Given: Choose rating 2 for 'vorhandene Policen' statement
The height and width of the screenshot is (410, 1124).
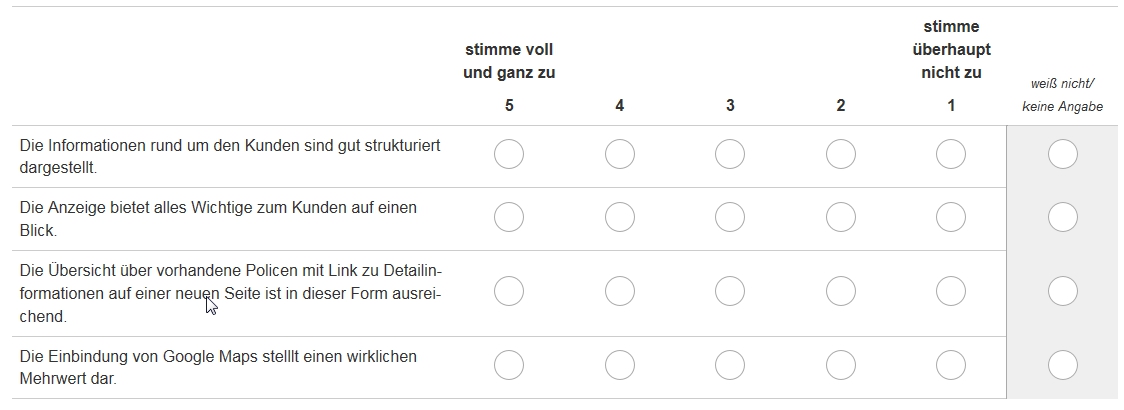Looking at the screenshot, I should click(x=841, y=292).
